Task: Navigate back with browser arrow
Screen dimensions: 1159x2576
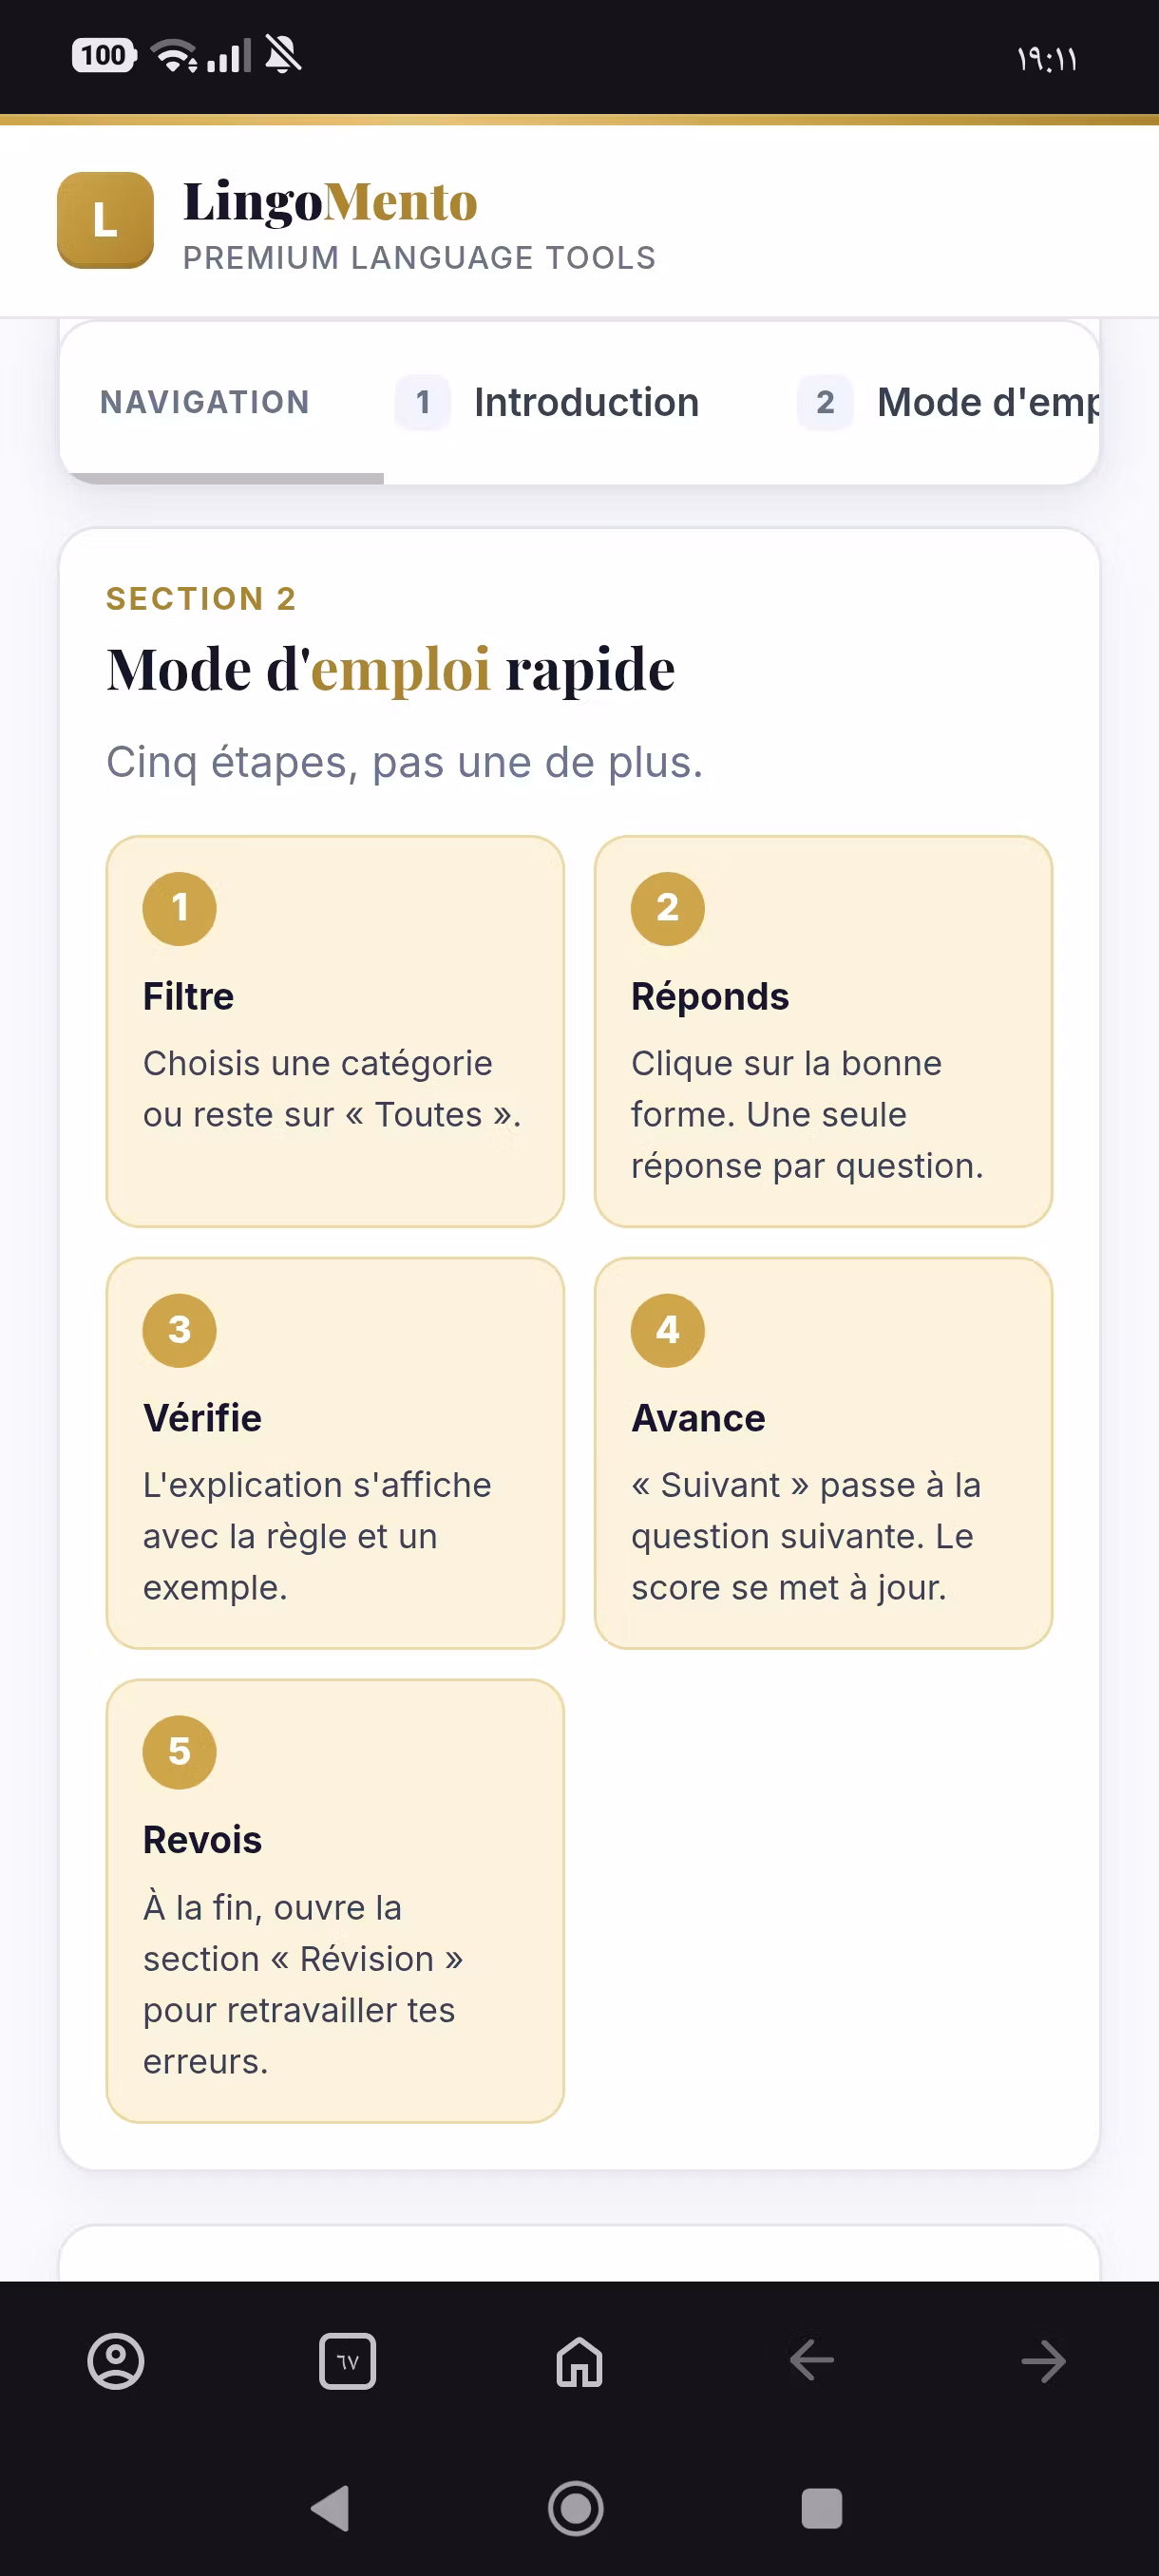Action: (x=811, y=2361)
